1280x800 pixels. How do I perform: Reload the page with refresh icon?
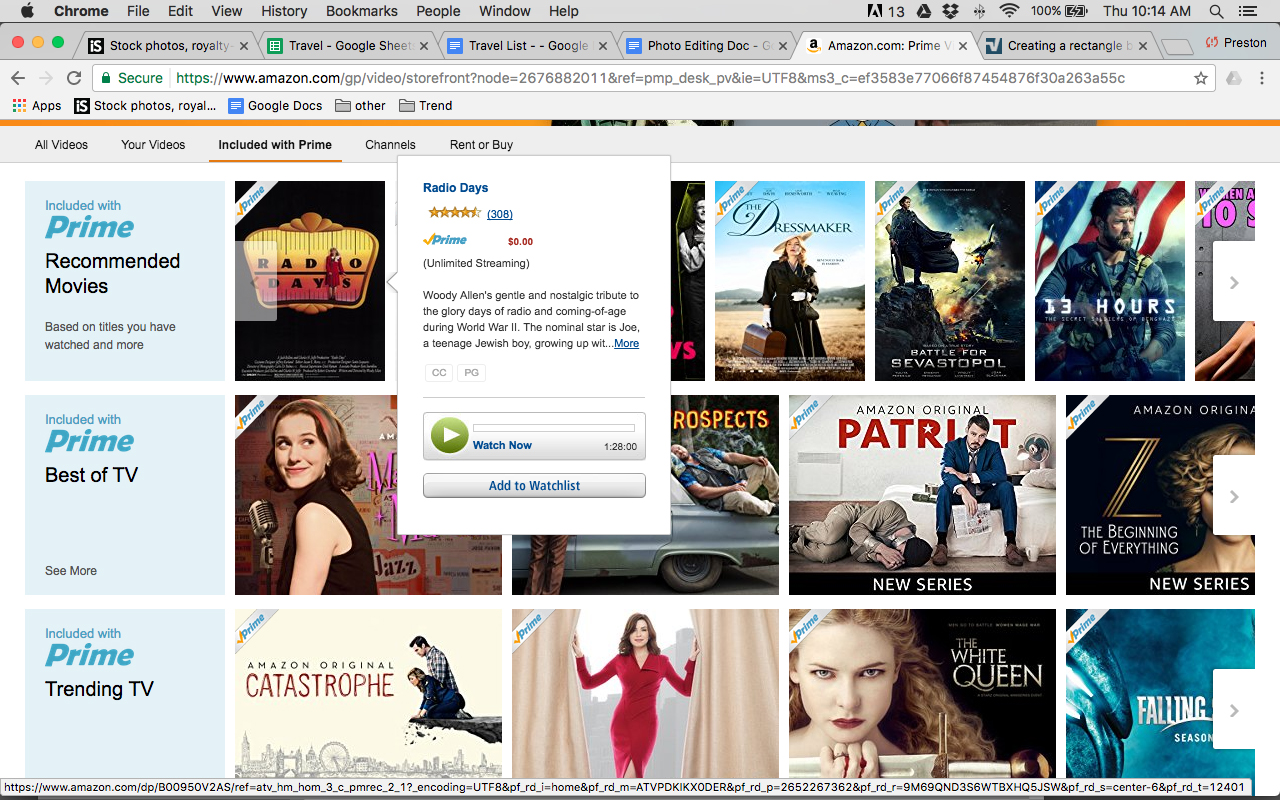tap(74, 78)
